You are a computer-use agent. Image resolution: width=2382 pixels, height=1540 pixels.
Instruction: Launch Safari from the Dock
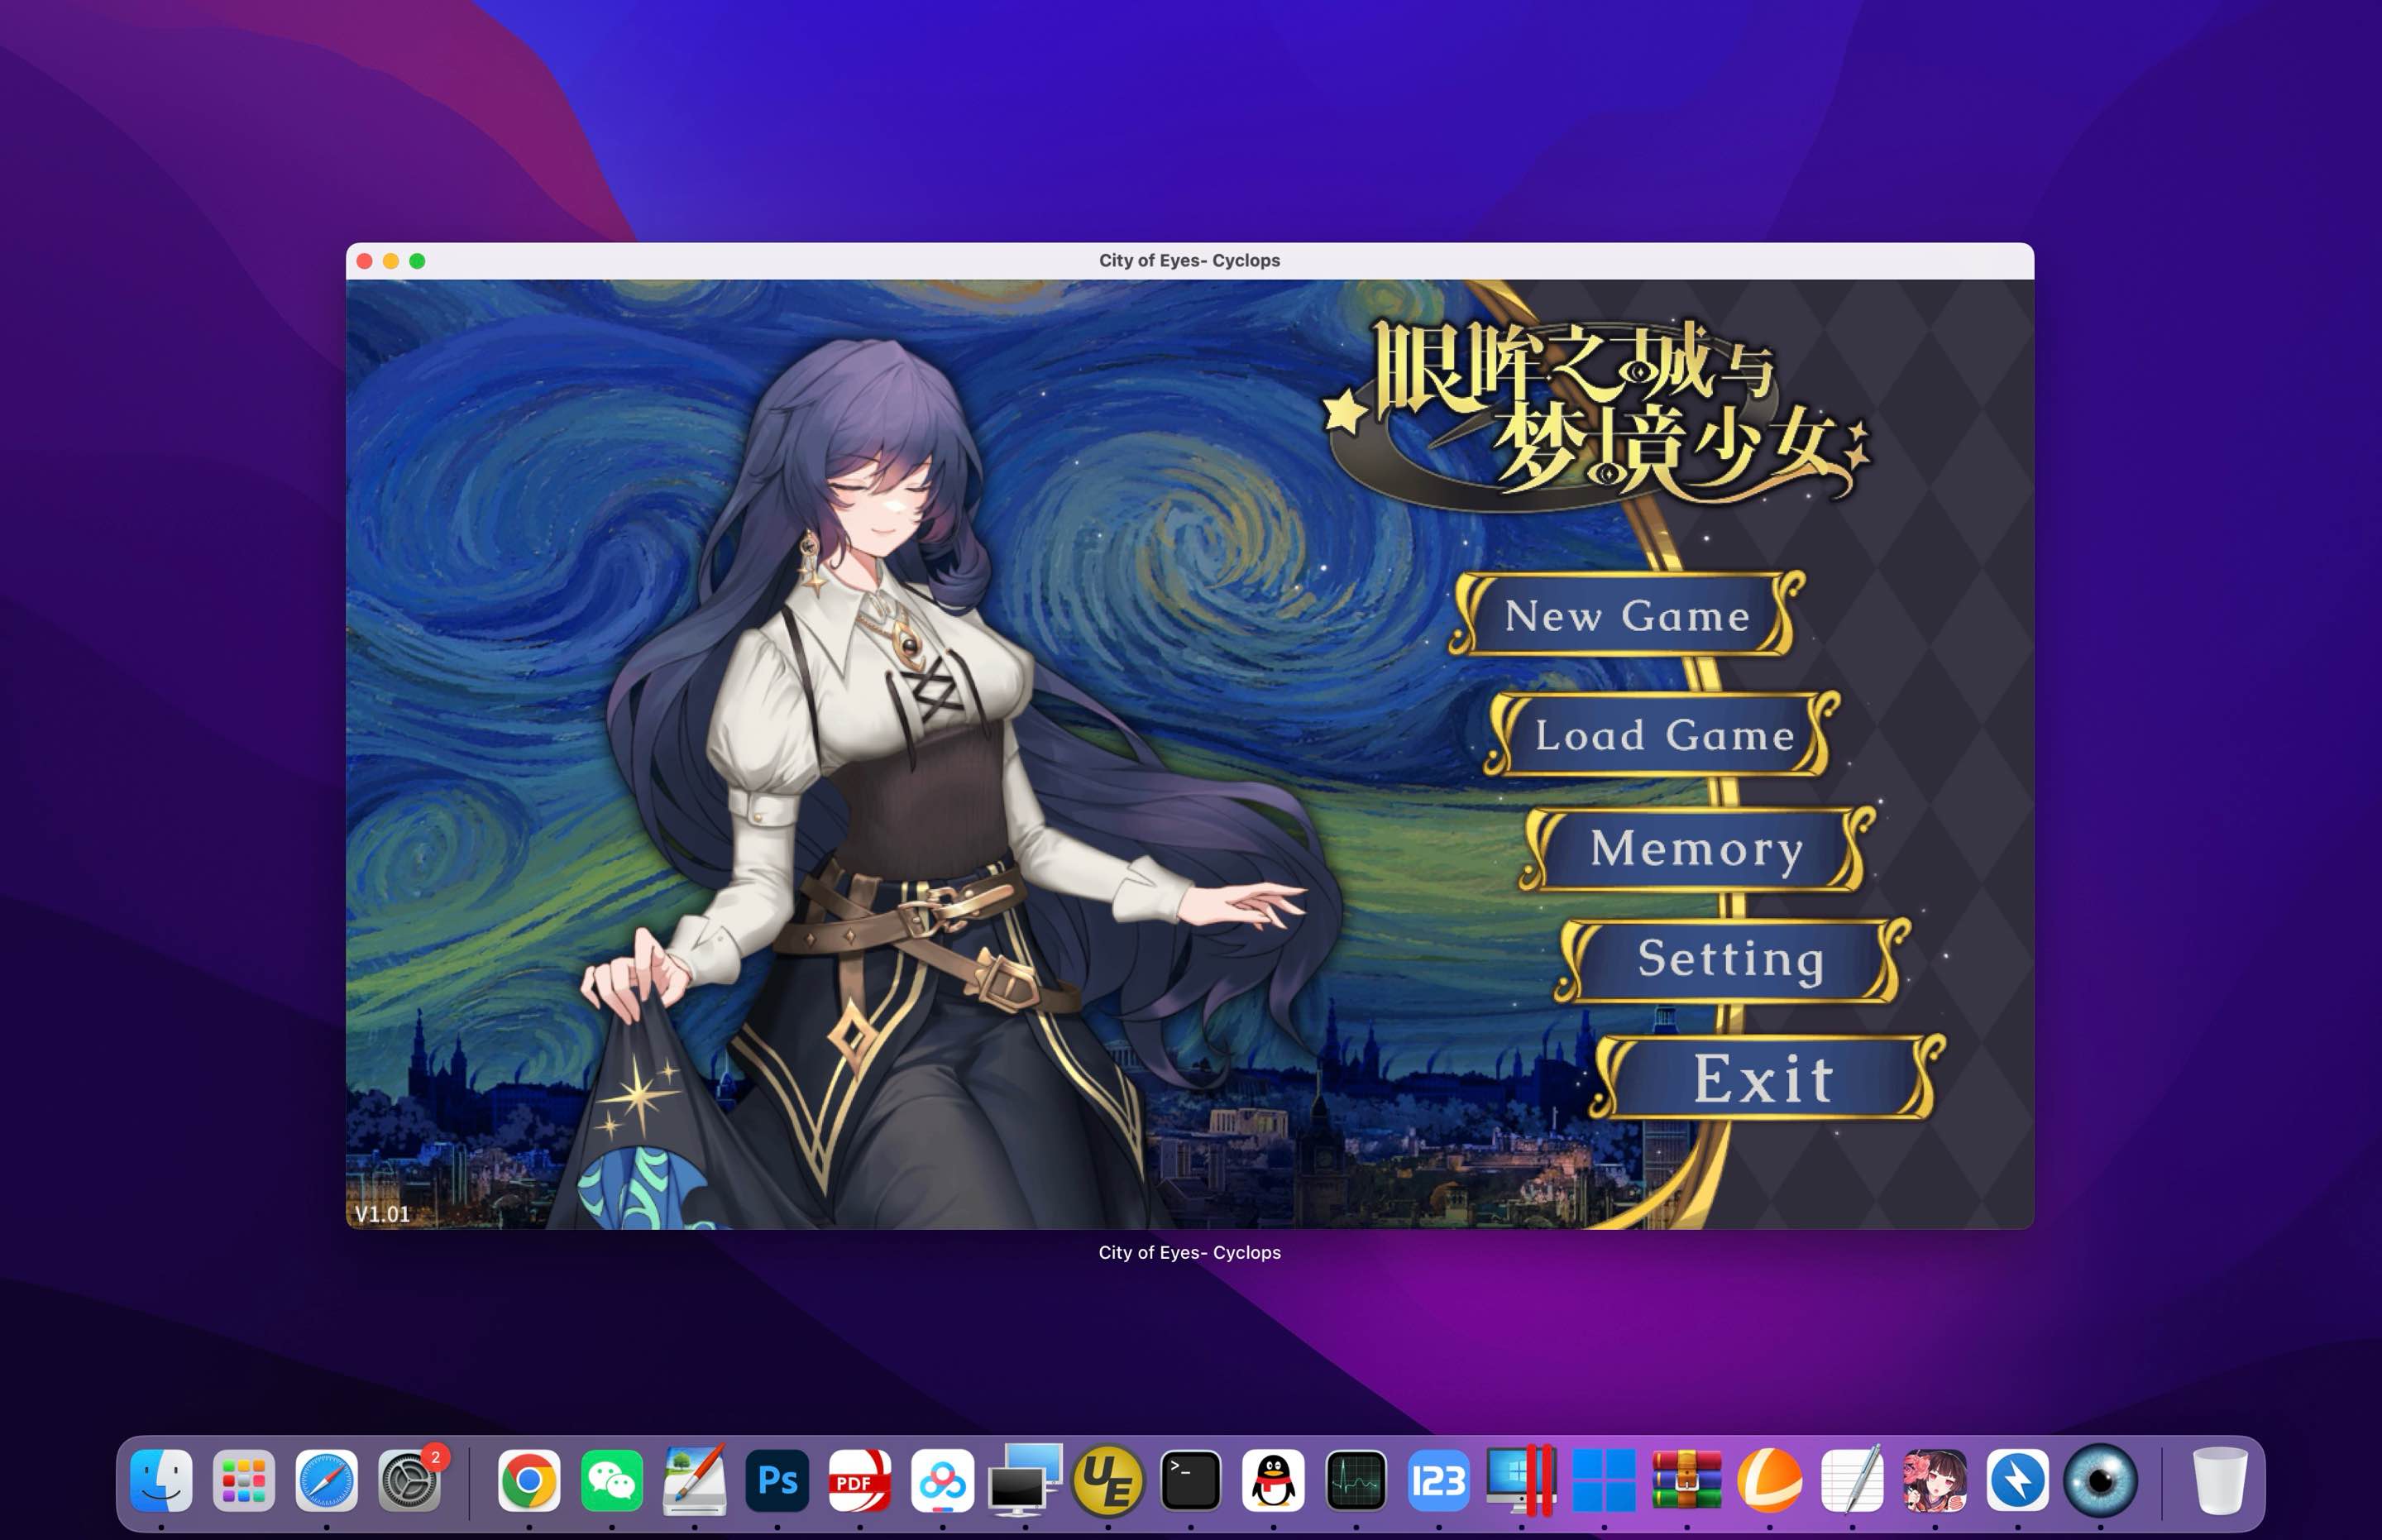pos(326,1480)
